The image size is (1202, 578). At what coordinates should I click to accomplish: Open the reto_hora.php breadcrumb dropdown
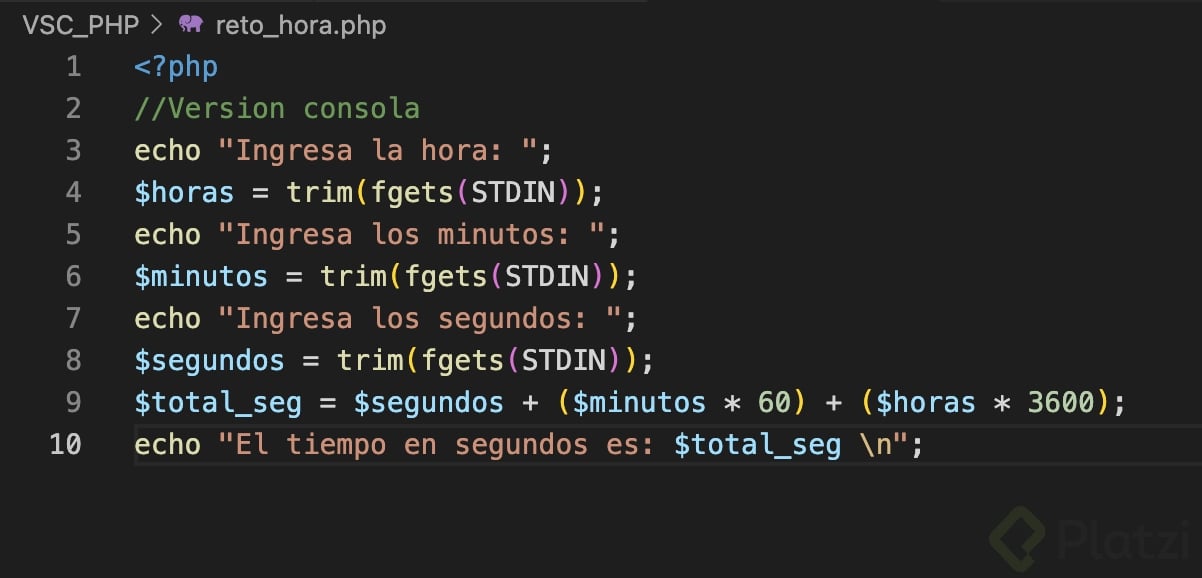[x=300, y=25]
